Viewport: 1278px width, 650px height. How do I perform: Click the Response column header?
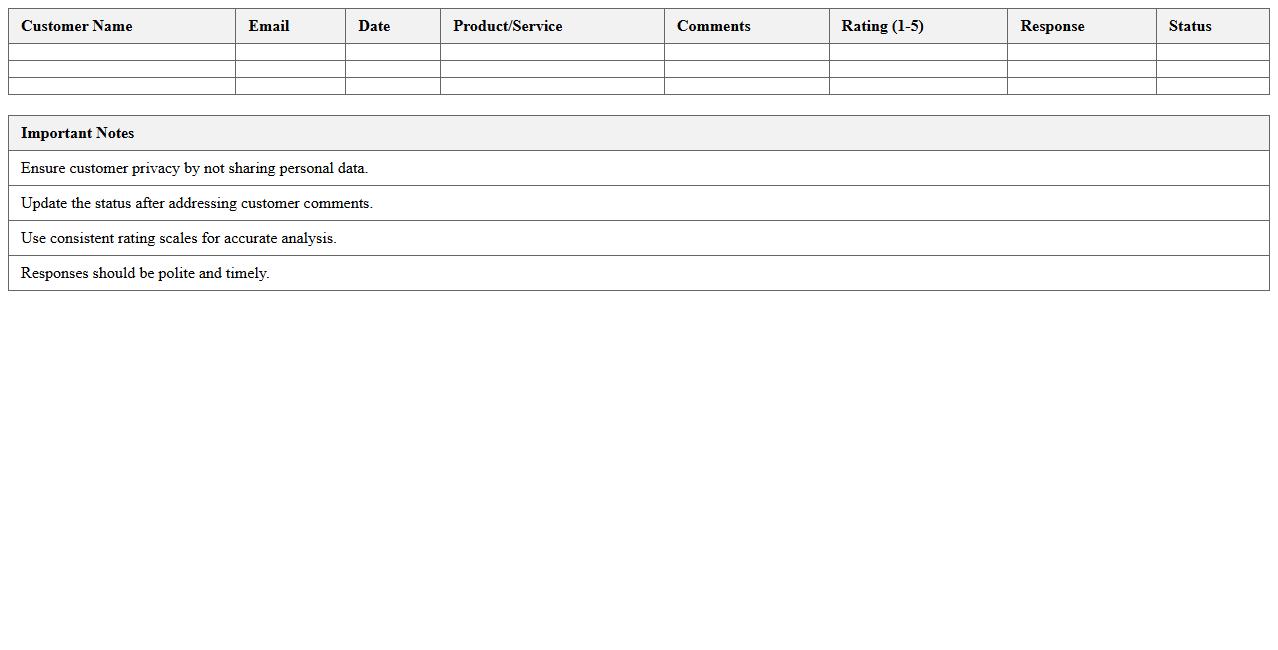click(1052, 26)
